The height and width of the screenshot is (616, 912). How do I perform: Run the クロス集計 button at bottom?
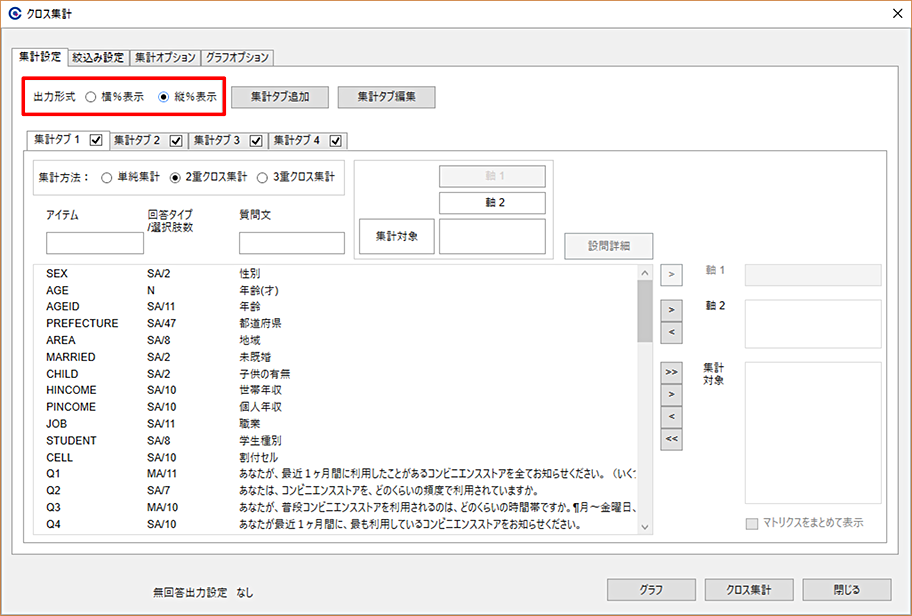[x=749, y=589]
